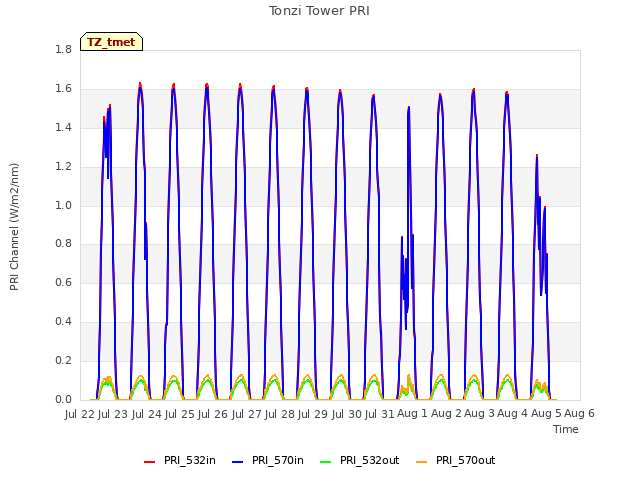
Task: Click the red PRI_532in legend swatch
Action: 149,461
